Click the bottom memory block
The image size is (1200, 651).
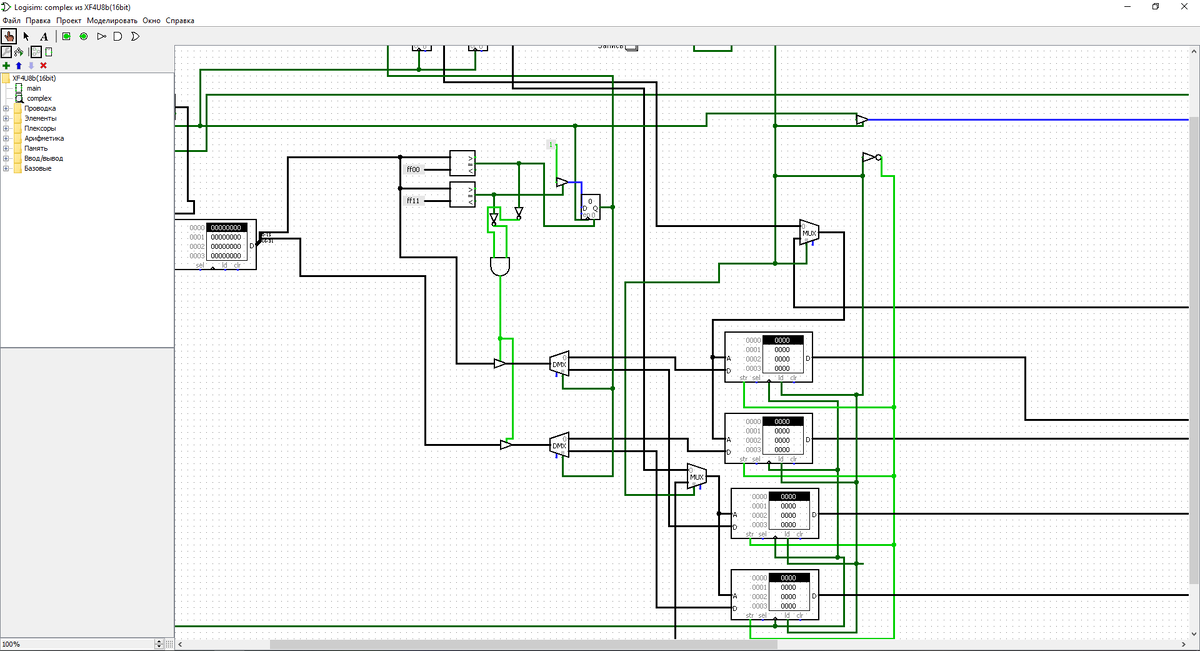(774, 594)
